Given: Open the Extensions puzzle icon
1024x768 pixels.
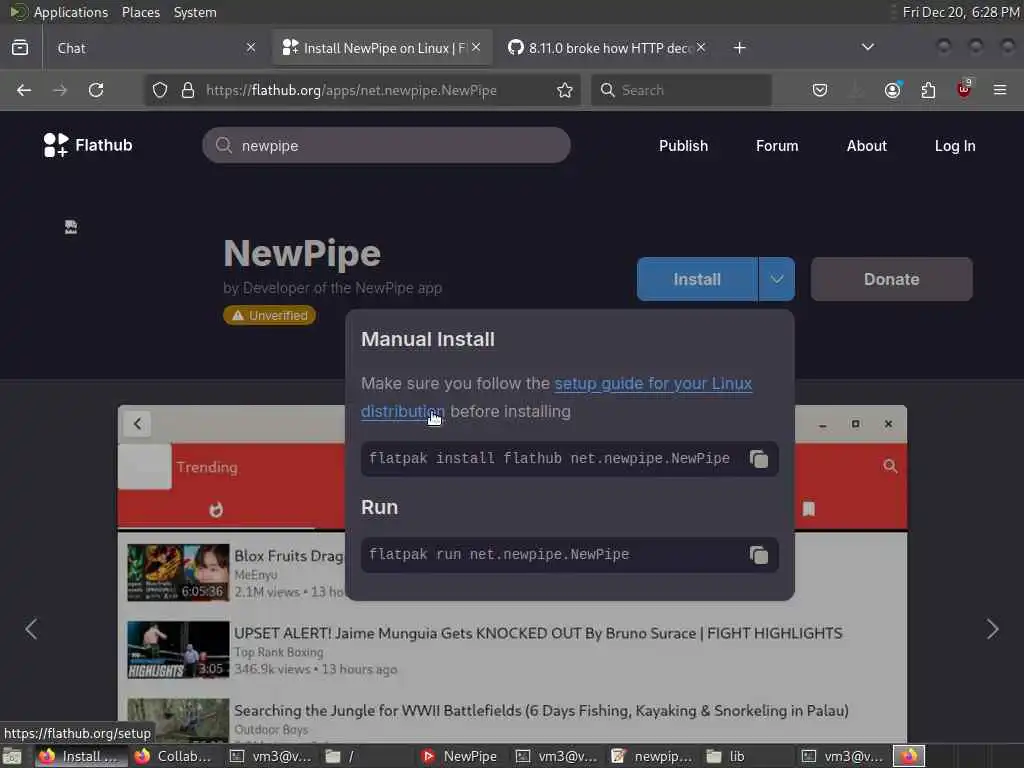Looking at the screenshot, I should coord(928,90).
